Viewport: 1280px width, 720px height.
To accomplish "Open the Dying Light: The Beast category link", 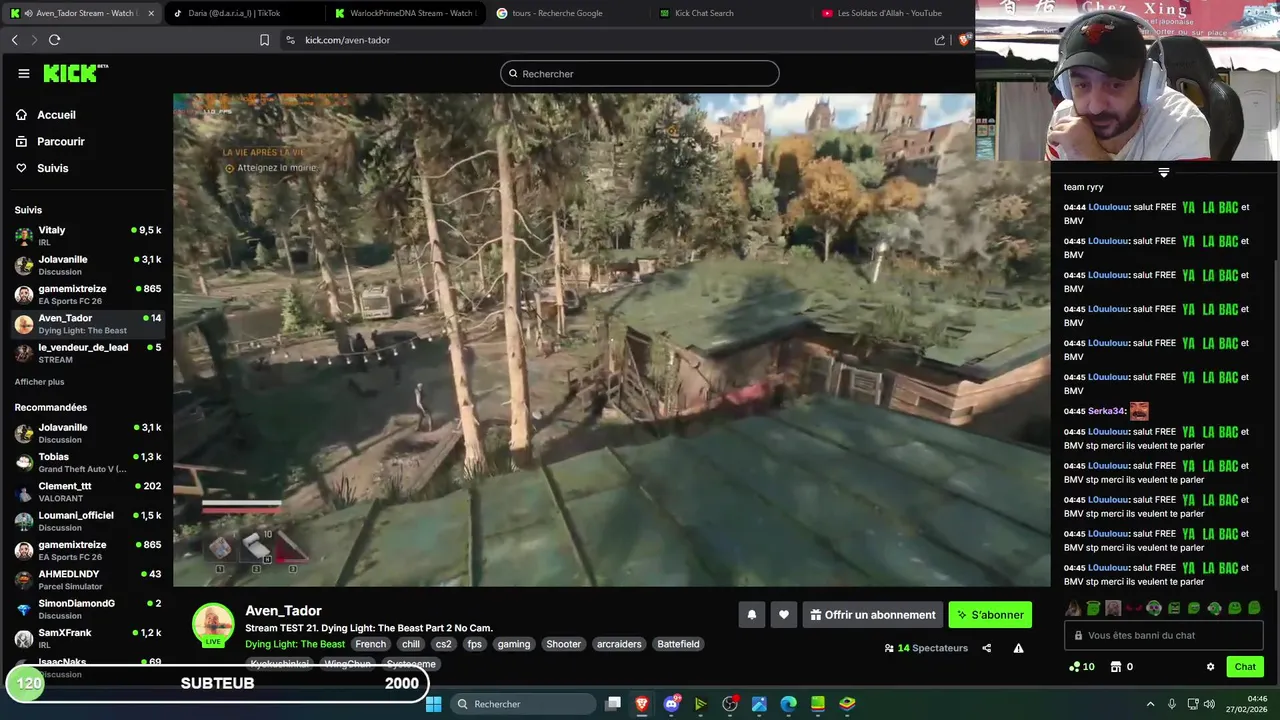I will click(295, 644).
